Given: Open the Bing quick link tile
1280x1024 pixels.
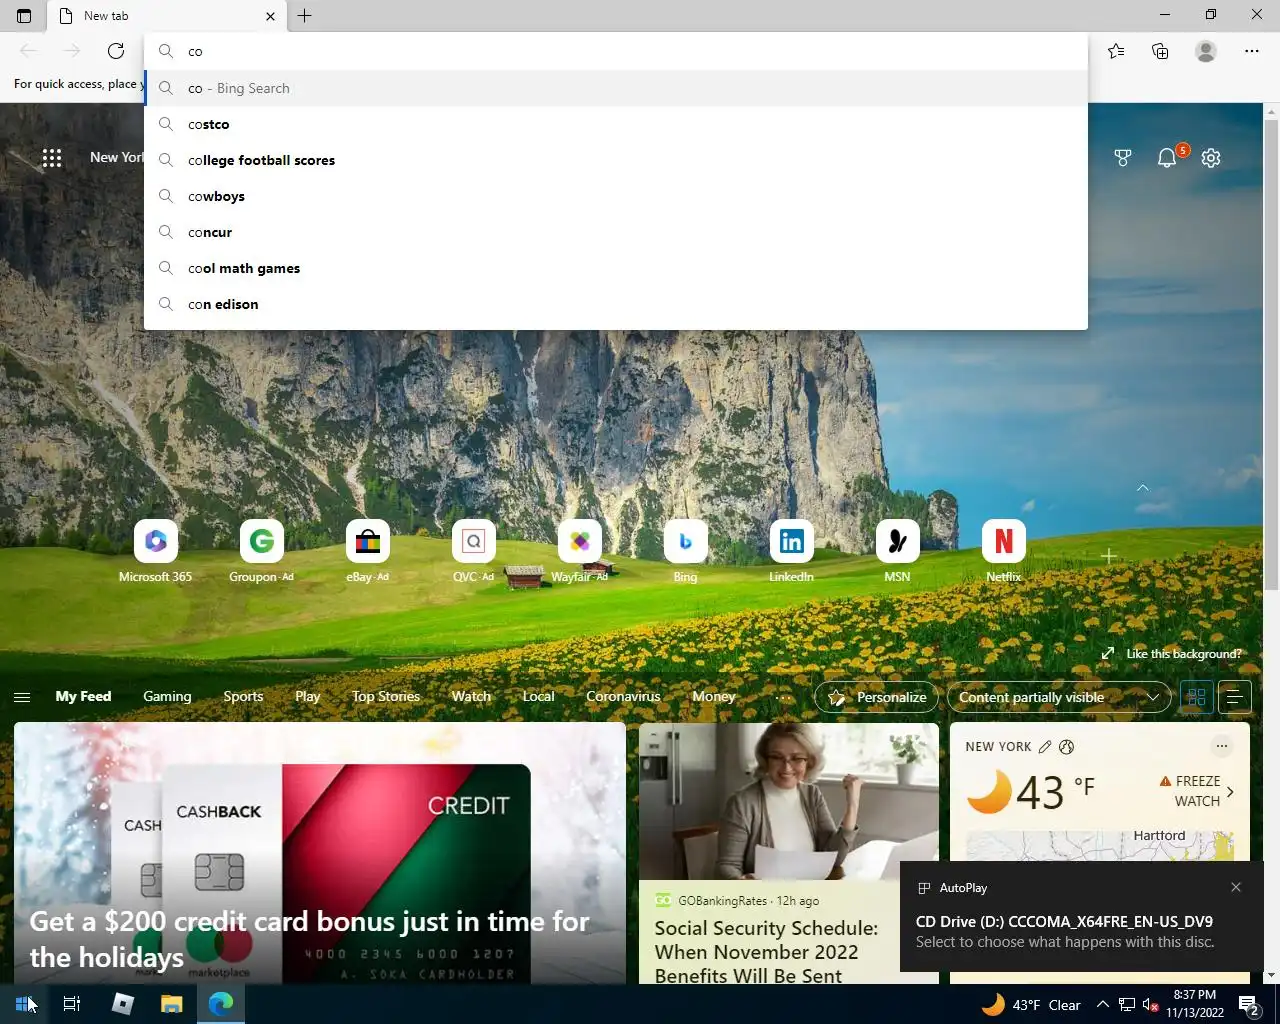Looking at the screenshot, I should pos(685,551).
